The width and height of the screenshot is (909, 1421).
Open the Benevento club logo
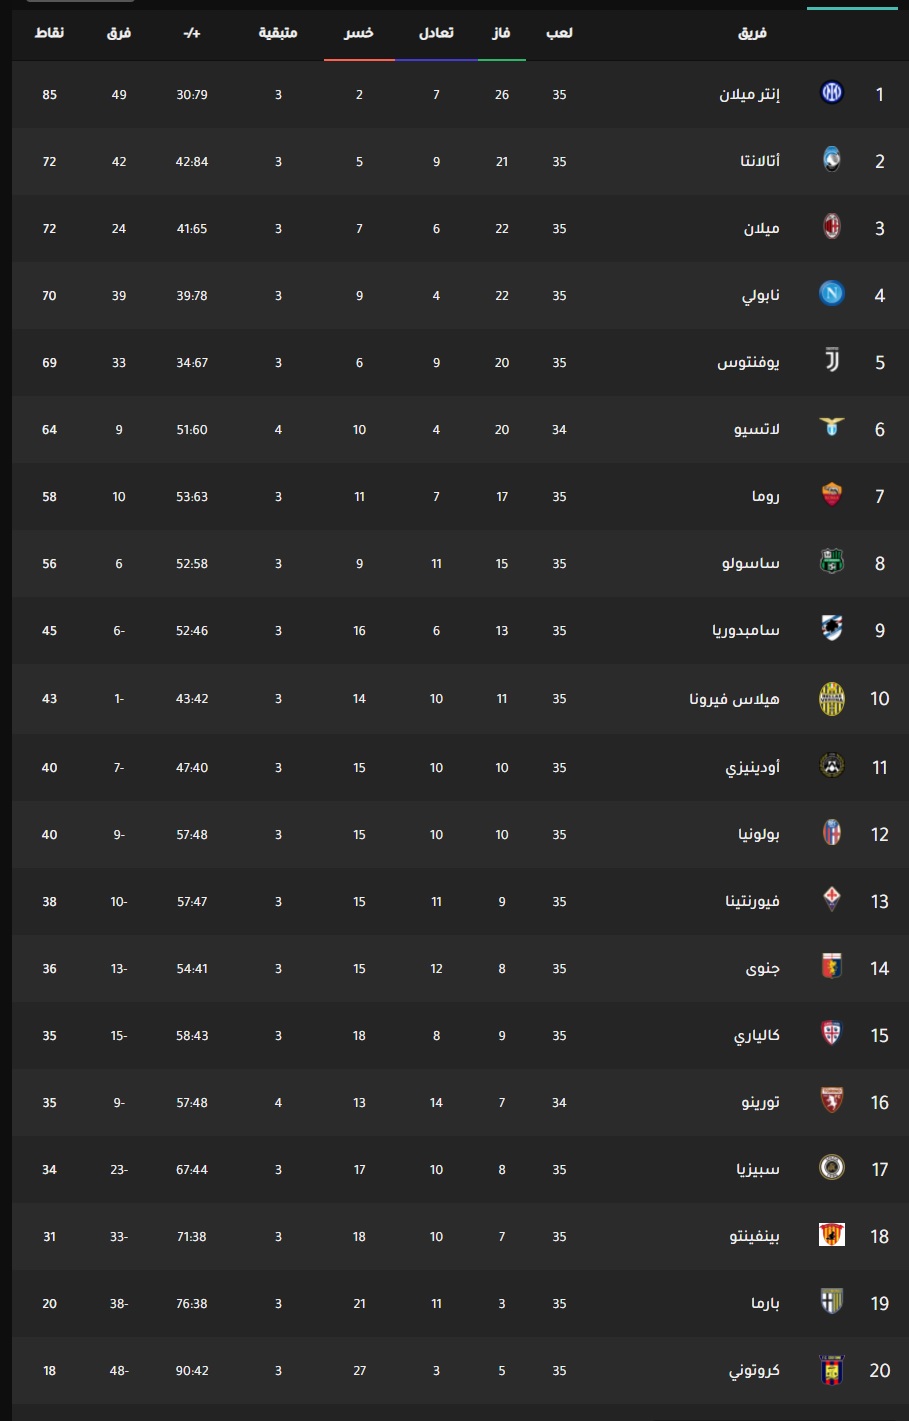coord(832,1235)
